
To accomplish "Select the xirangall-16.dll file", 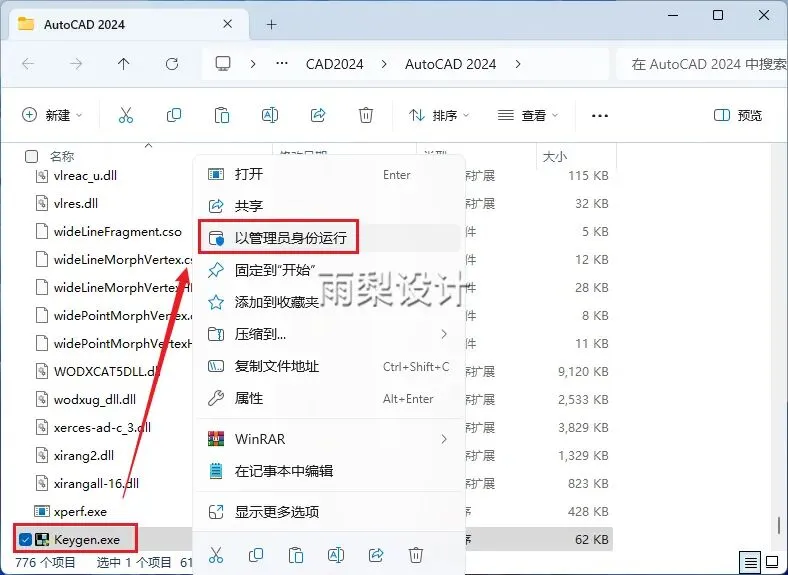I will tap(96, 484).
